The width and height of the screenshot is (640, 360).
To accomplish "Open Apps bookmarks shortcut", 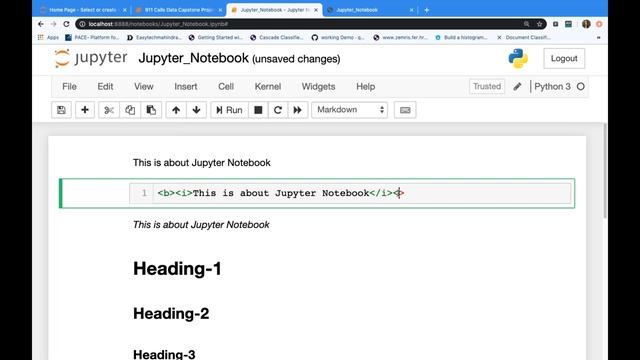I will coord(48,38).
